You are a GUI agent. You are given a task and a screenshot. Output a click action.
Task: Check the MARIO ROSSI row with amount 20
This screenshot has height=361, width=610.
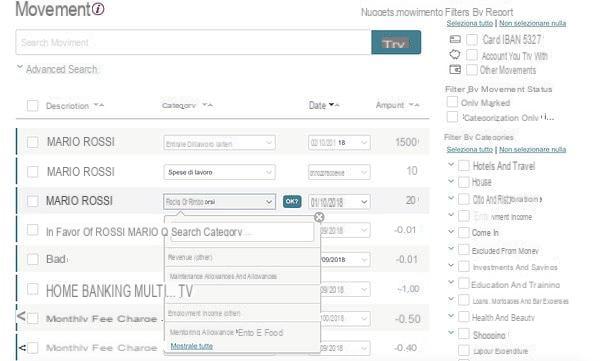click(x=33, y=202)
